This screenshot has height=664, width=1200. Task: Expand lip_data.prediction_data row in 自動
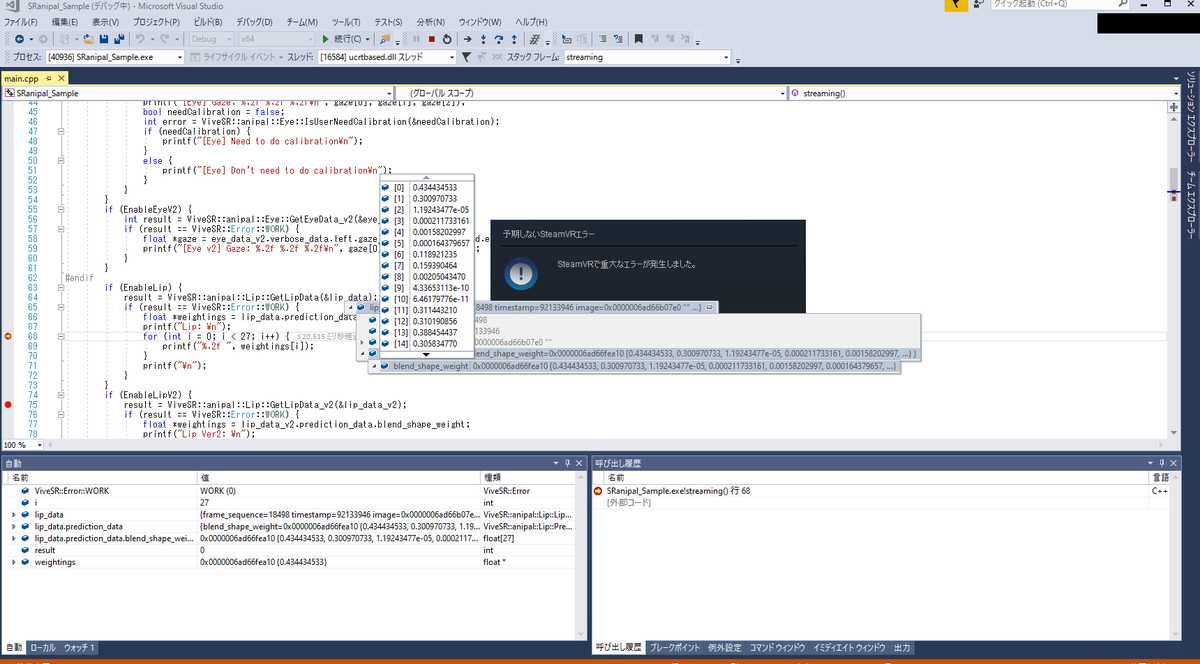click(x=13, y=526)
